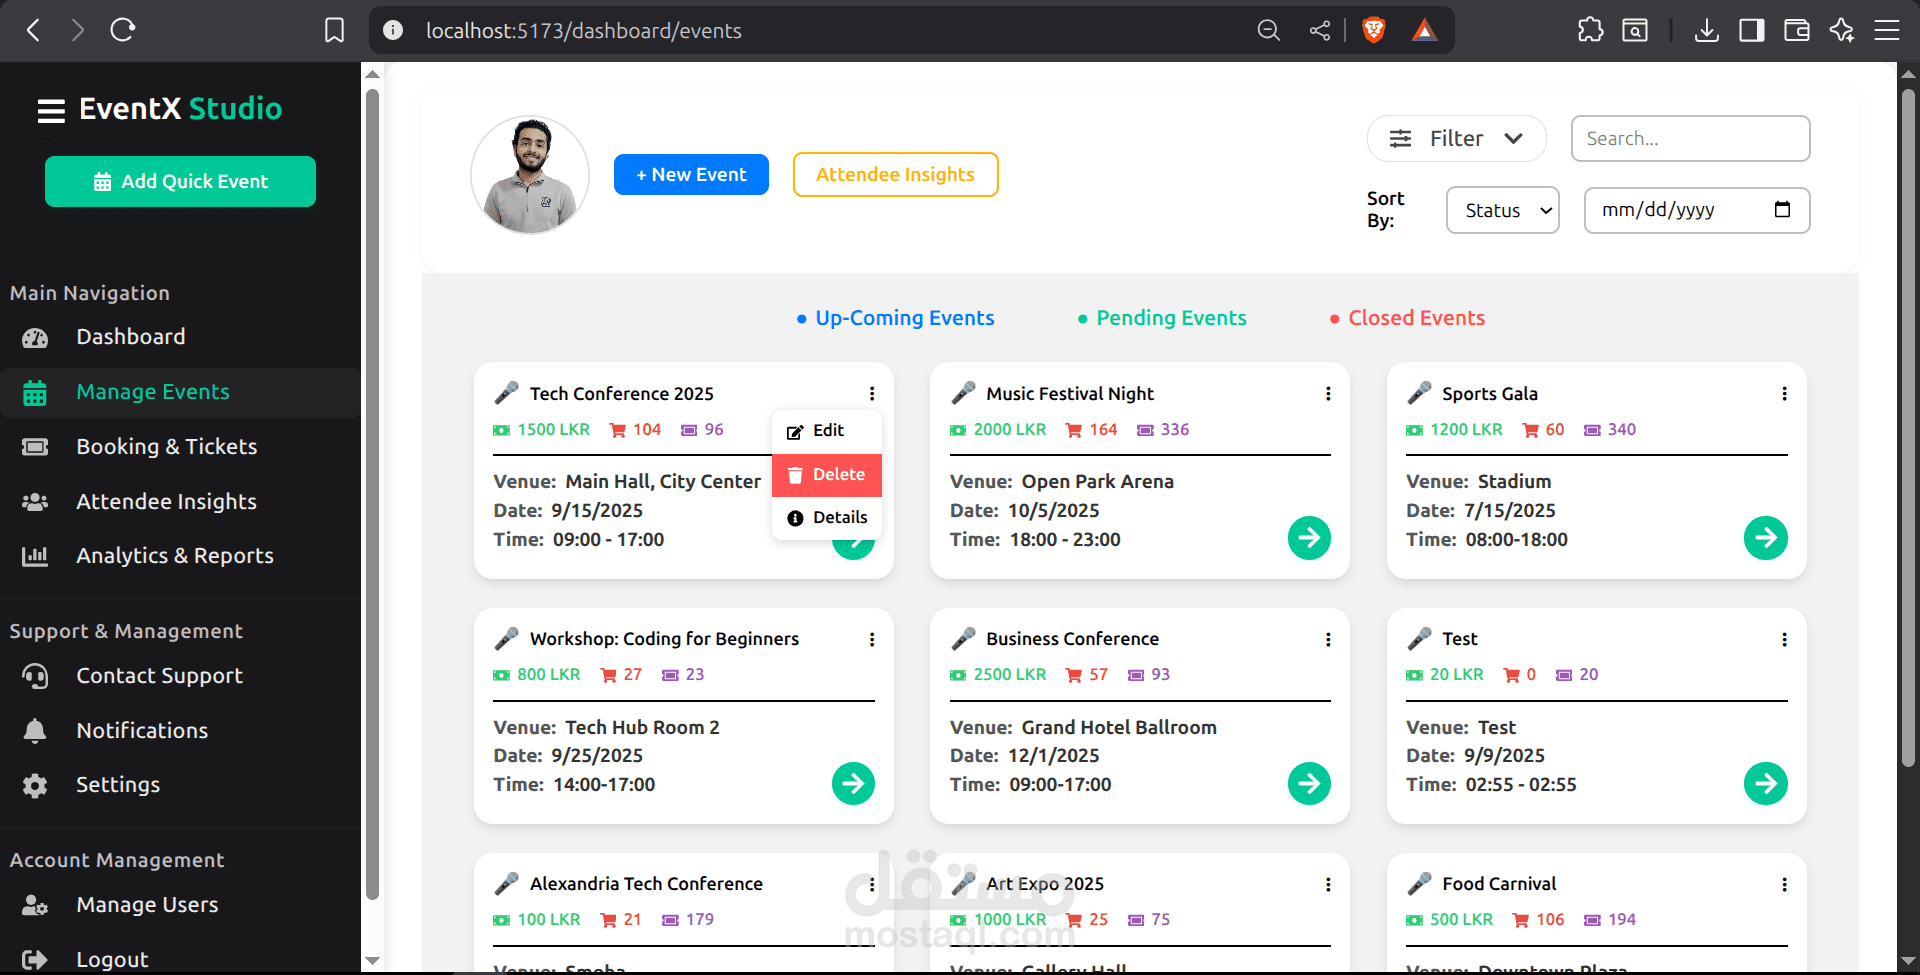Image resolution: width=1920 pixels, height=975 pixels.
Task: Open Manage Users in the sidebar
Action: click(x=180, y=905)
